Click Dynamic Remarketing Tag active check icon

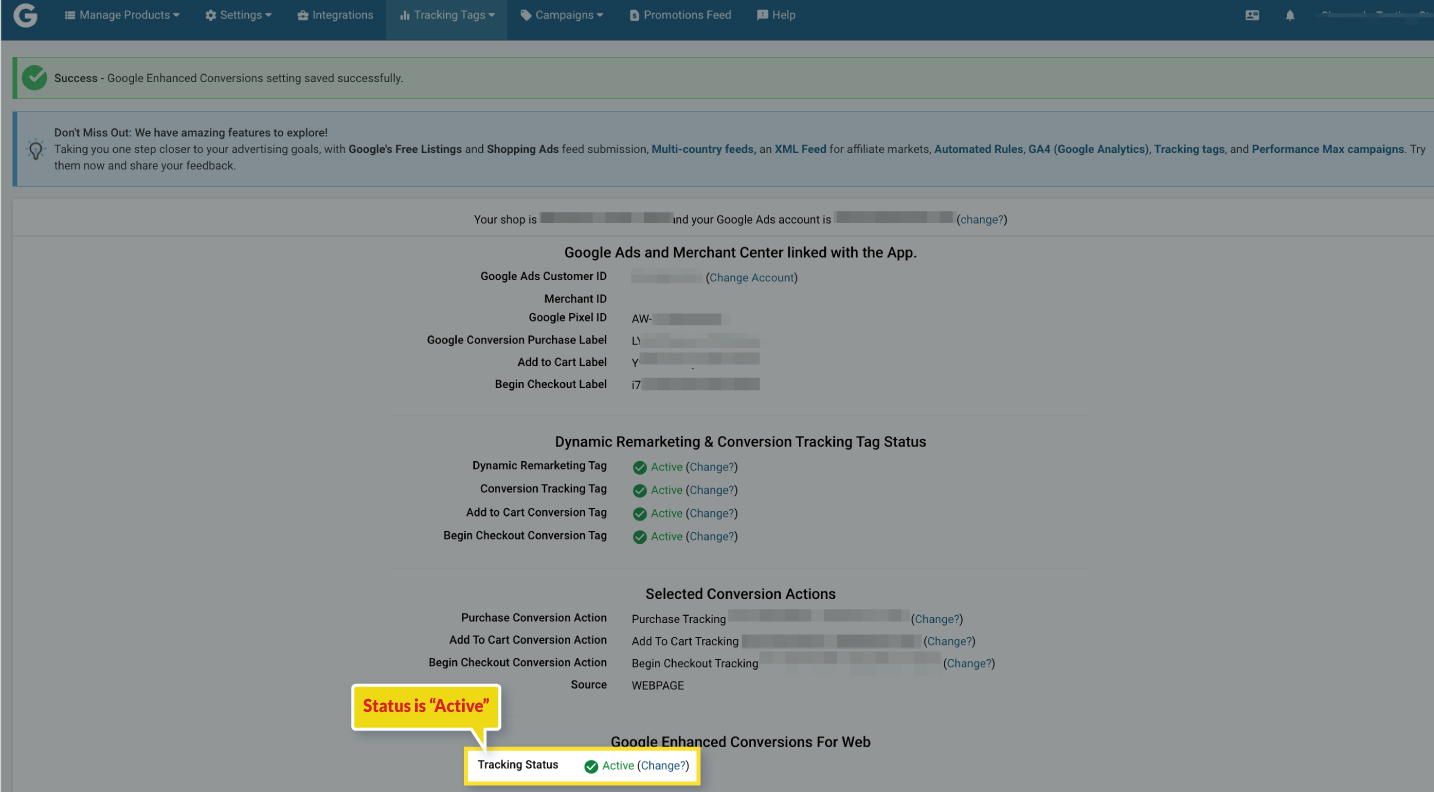(x=640, y=467)
